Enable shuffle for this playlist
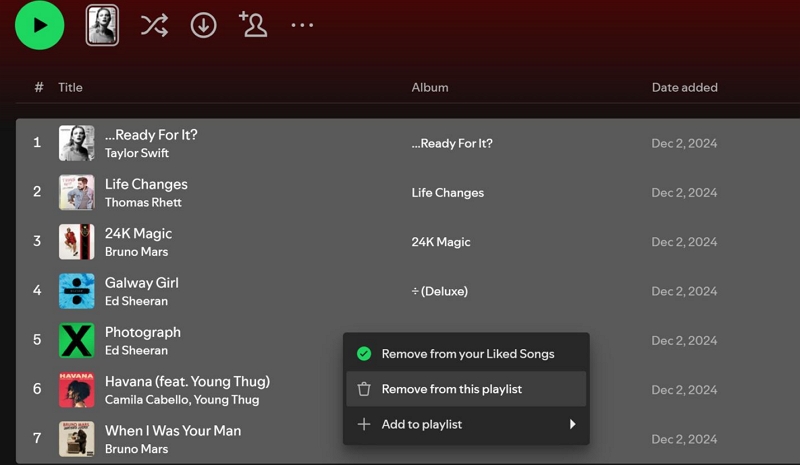Viewport: 800px width, 465px height. tap(154, 25)
